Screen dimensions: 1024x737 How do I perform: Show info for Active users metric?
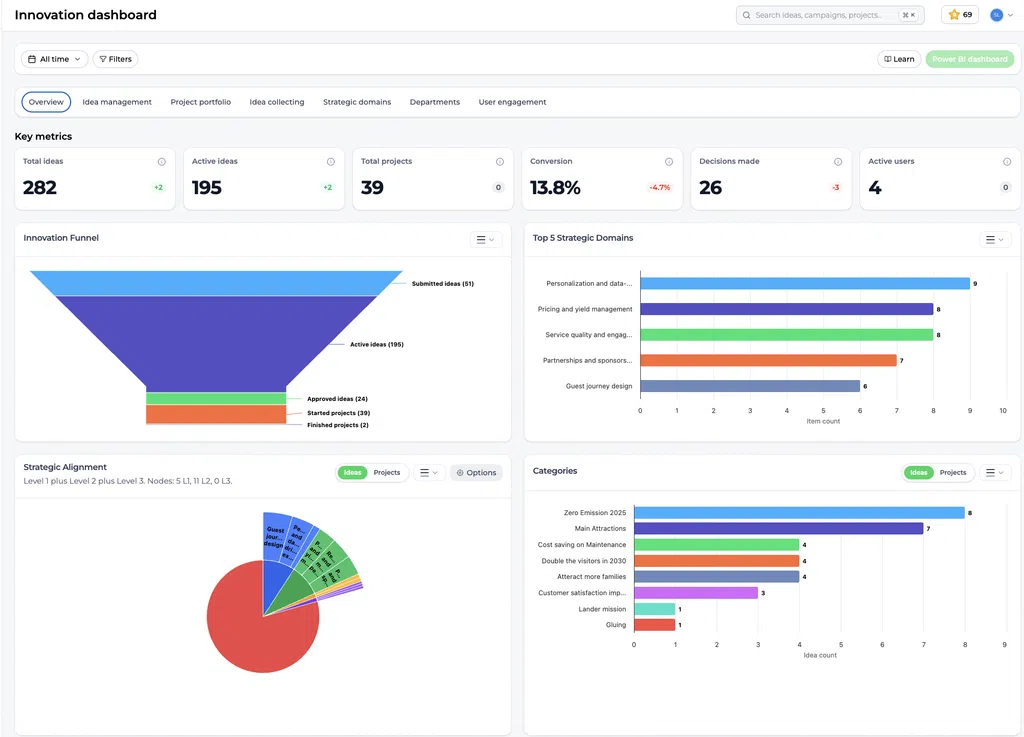click(x=1007, y=162)
